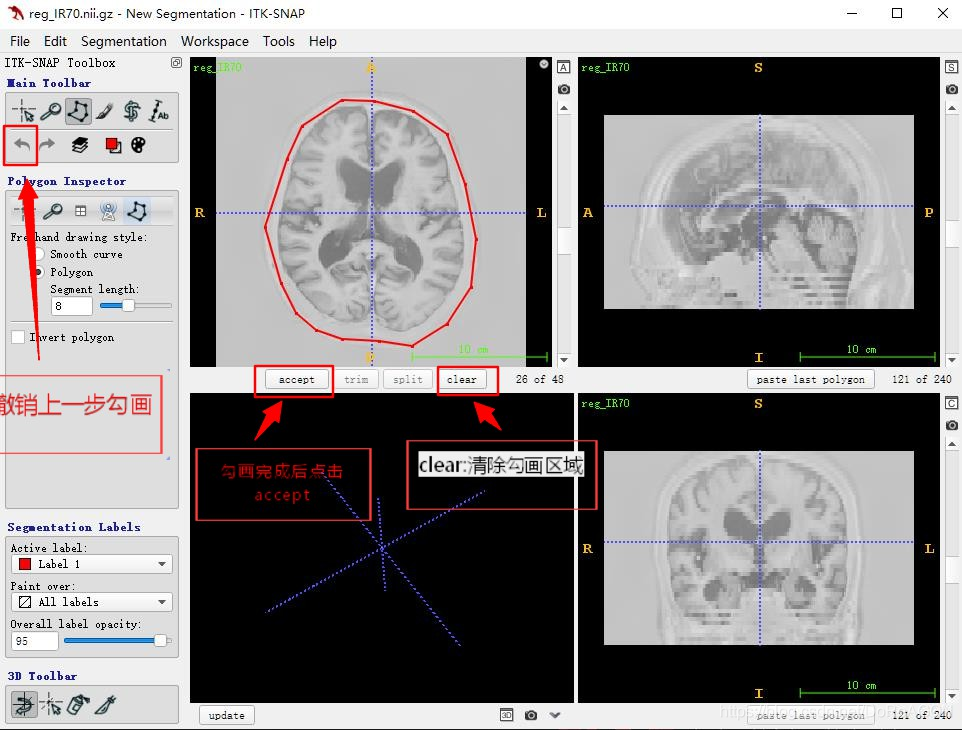This screenshot has width=962, height=730.
Task: Open the Layer Inspector stack icon
Action: (x=80, y=145)
